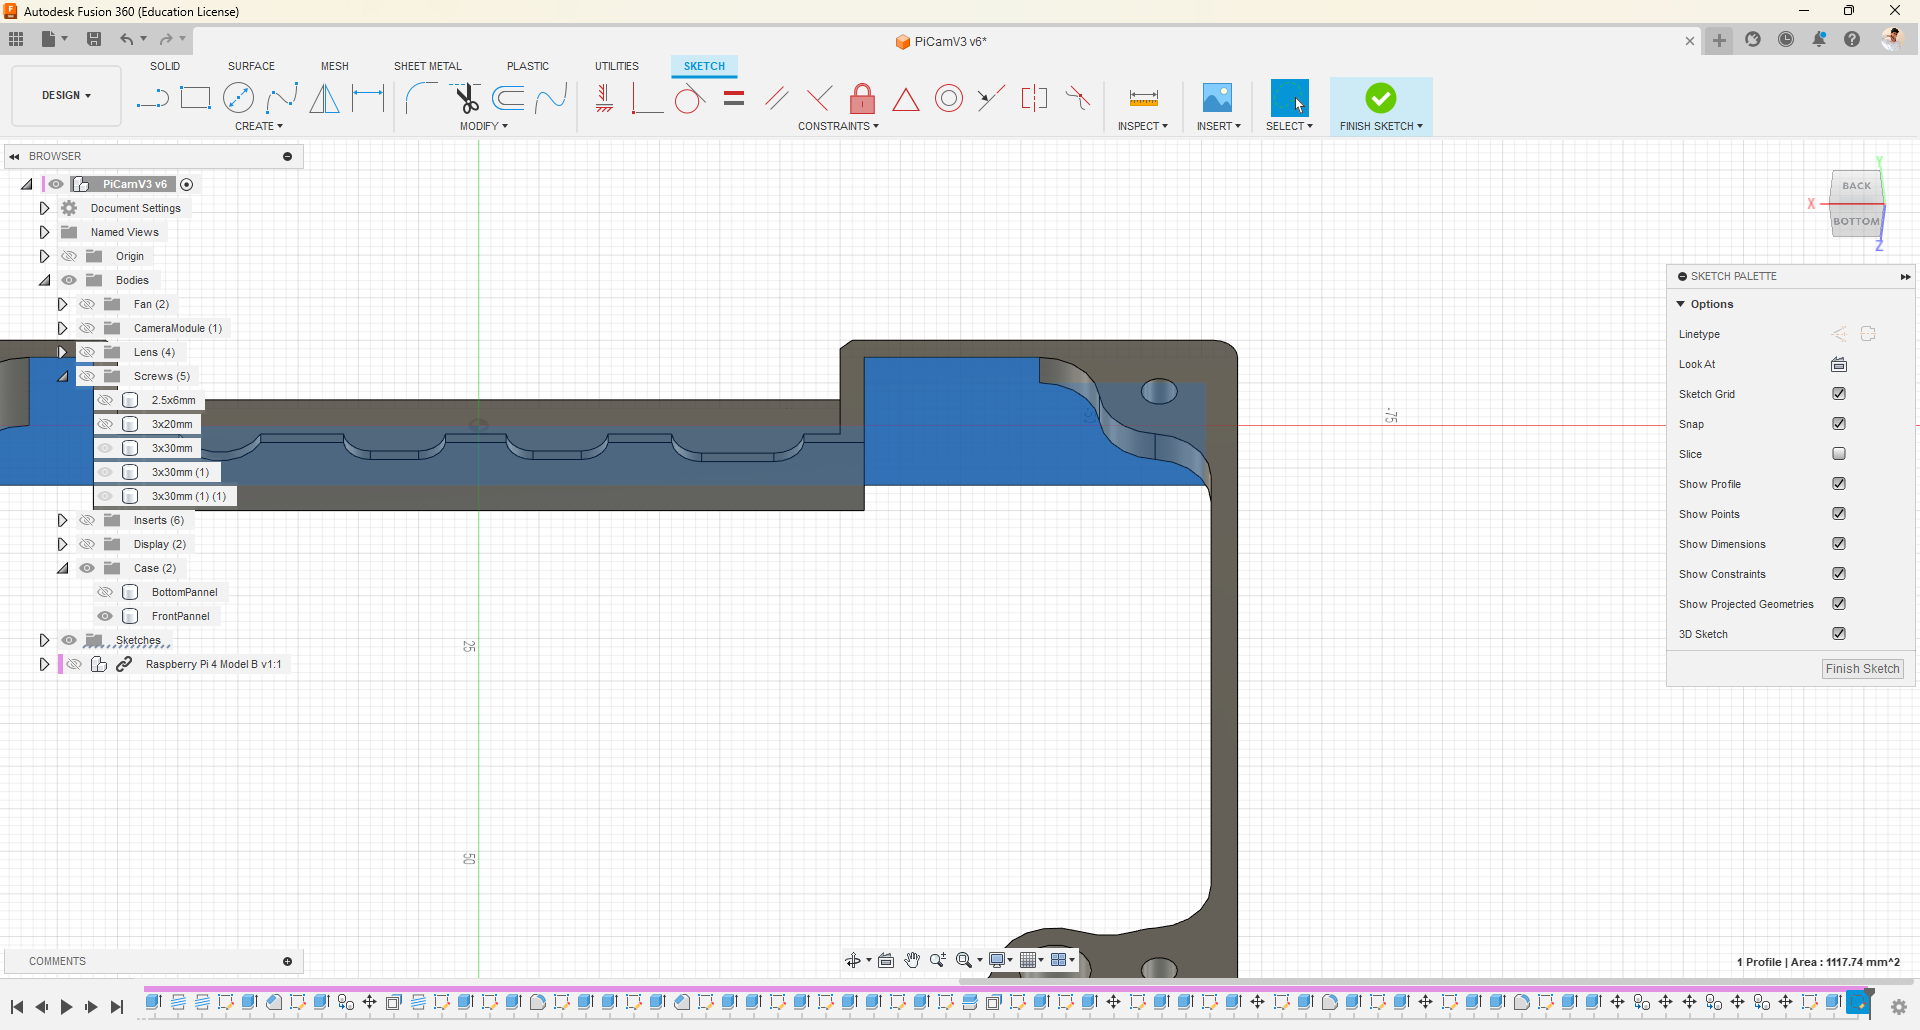The width and height of the screenshot is (1920, 1030).
Task: Select the Fit Point Spline tool
Action: [x=282, y=98]
